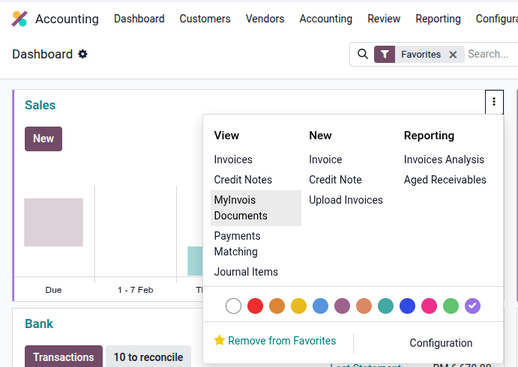The height and width of the screenshot is (367, 518).
Task: Click the '1 - 7 Feb' chart axis label
Action: [x=135, y=290]
